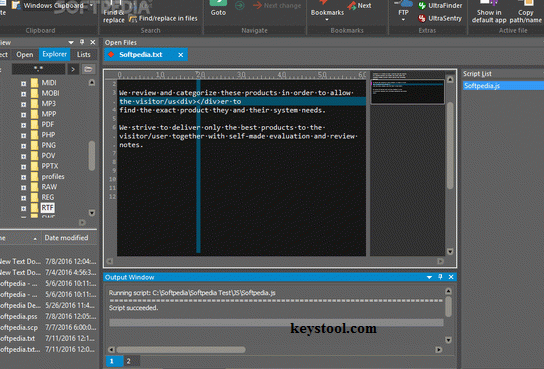The width and height of the screenshot is (544, 369).
Task: Click line 'find the exact product' in editor
Action: click(222, 110)
